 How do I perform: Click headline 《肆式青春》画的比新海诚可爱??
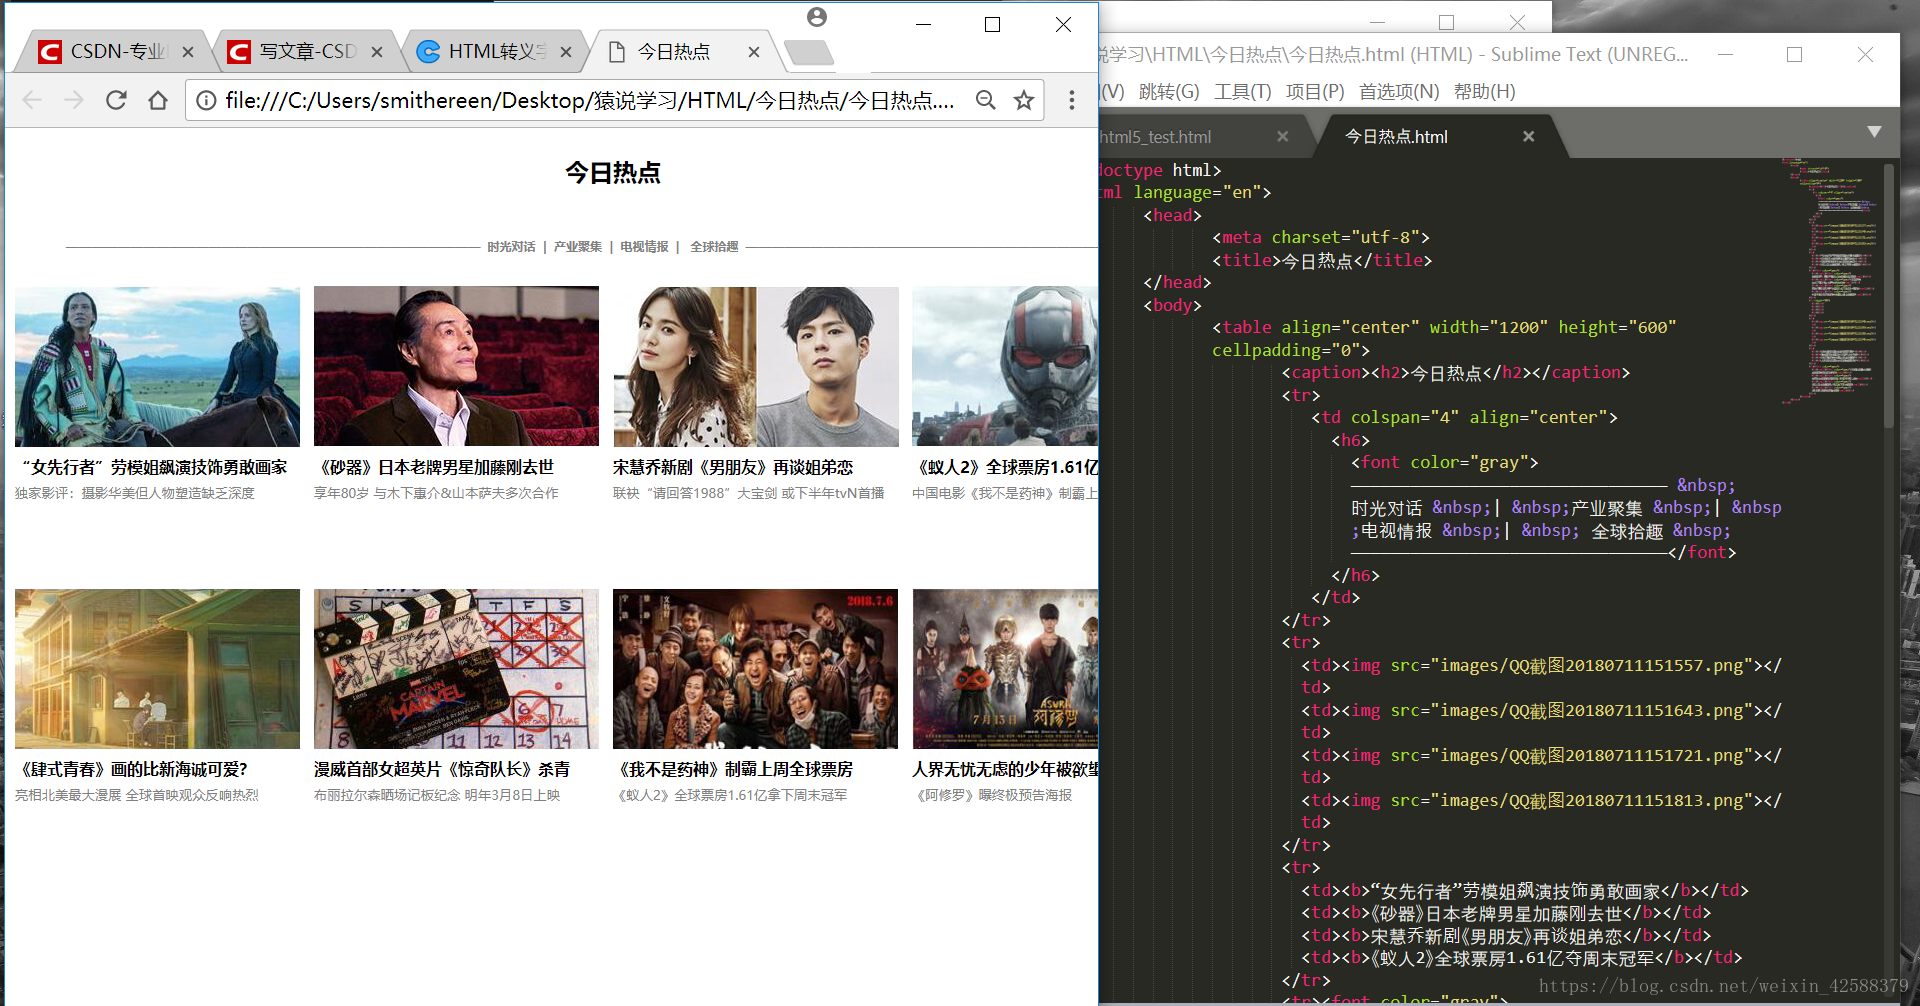click(131, 769)
